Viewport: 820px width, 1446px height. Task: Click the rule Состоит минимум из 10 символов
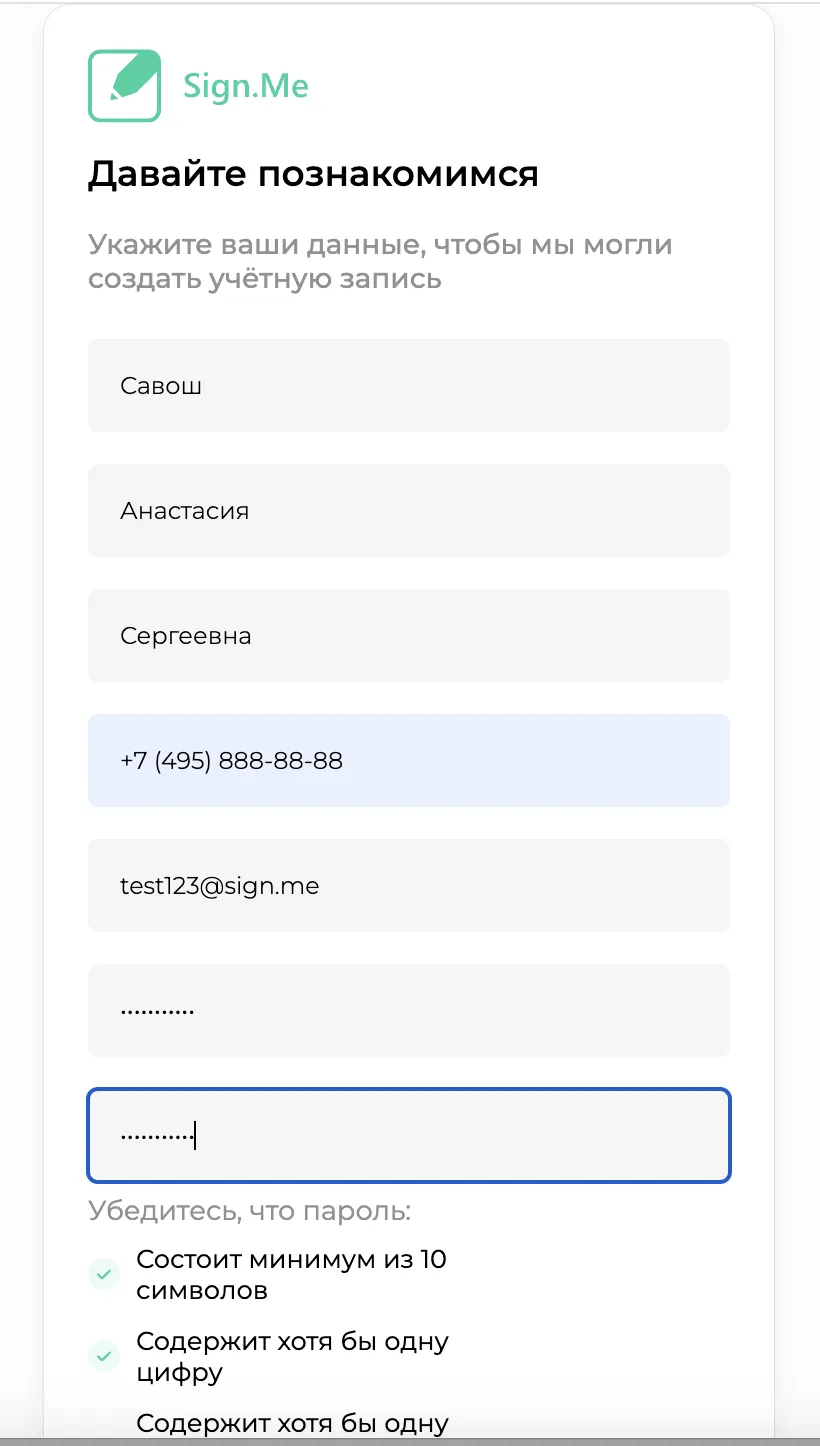[x=291, y=1274]
